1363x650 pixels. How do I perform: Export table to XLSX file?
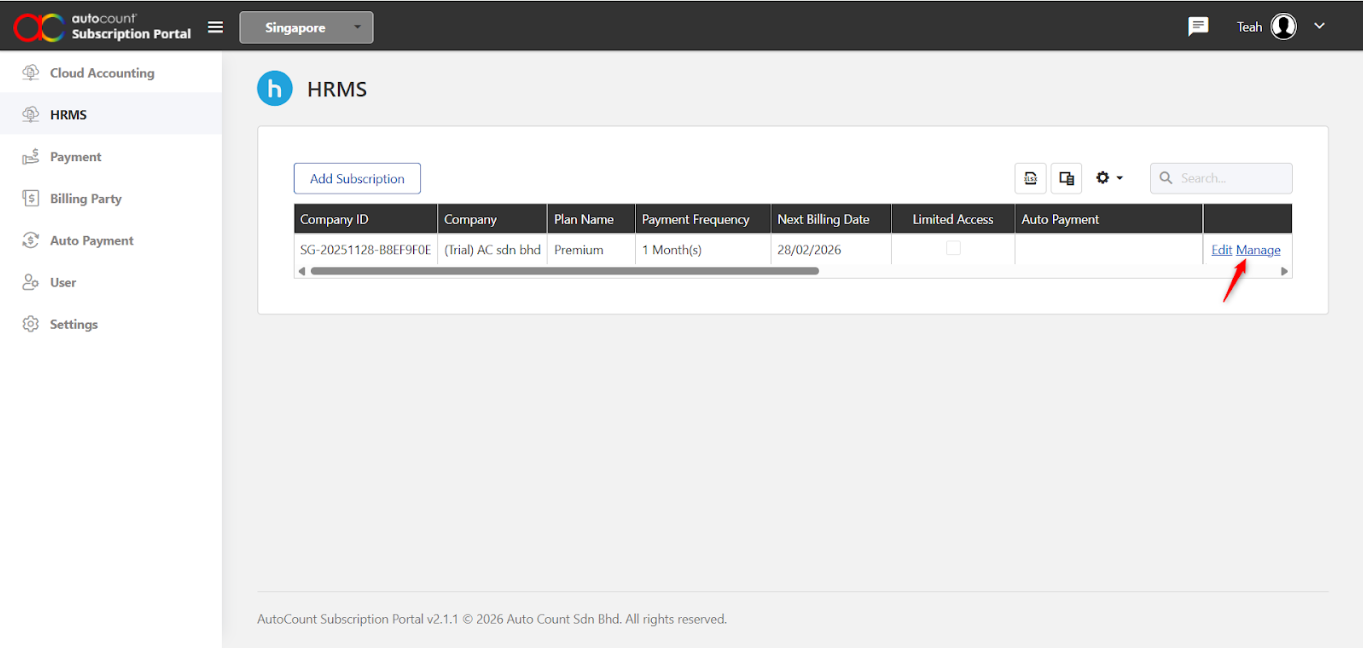coord(1030,178)
